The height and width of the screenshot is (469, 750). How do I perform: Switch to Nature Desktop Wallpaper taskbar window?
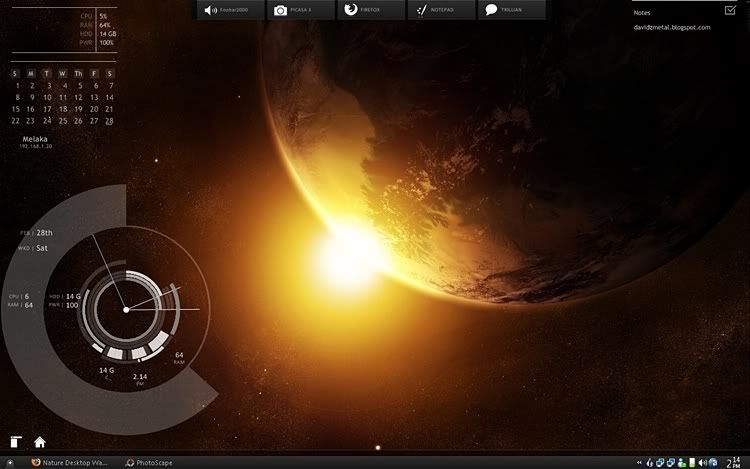click(73, 462)
